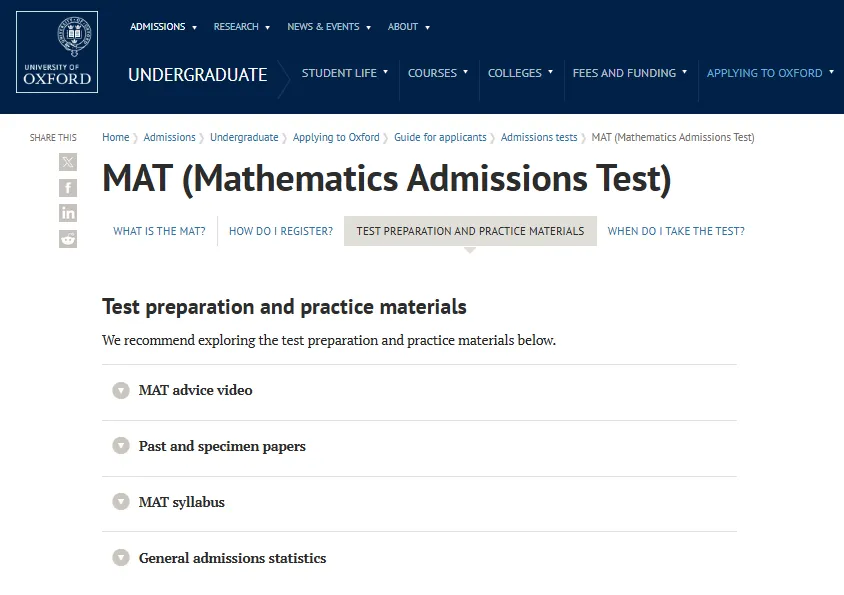844x595 pixels.
Task: Share page on Reddit
Action: pos(68,239)
